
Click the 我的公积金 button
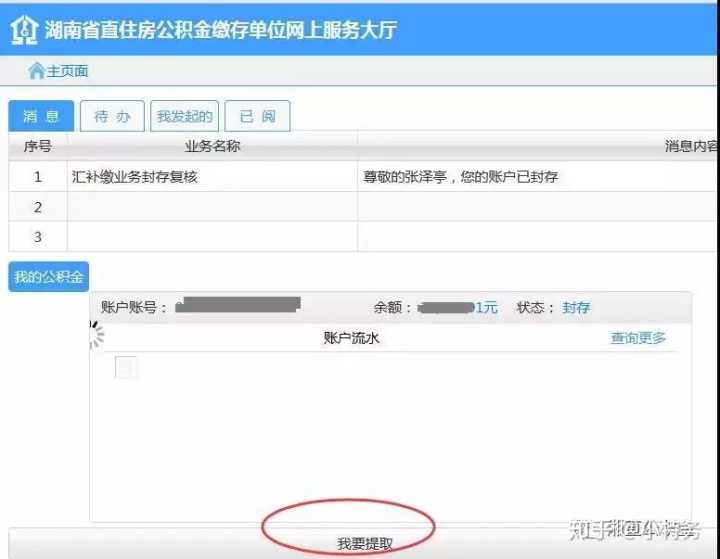point(48,277)
